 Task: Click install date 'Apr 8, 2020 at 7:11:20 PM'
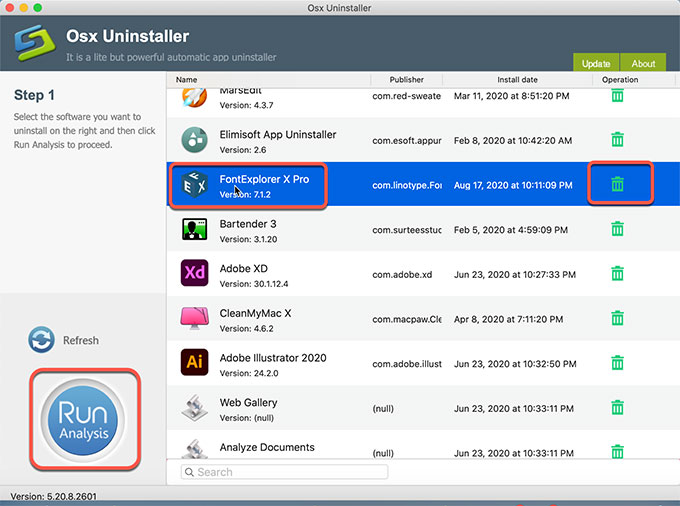508,319
